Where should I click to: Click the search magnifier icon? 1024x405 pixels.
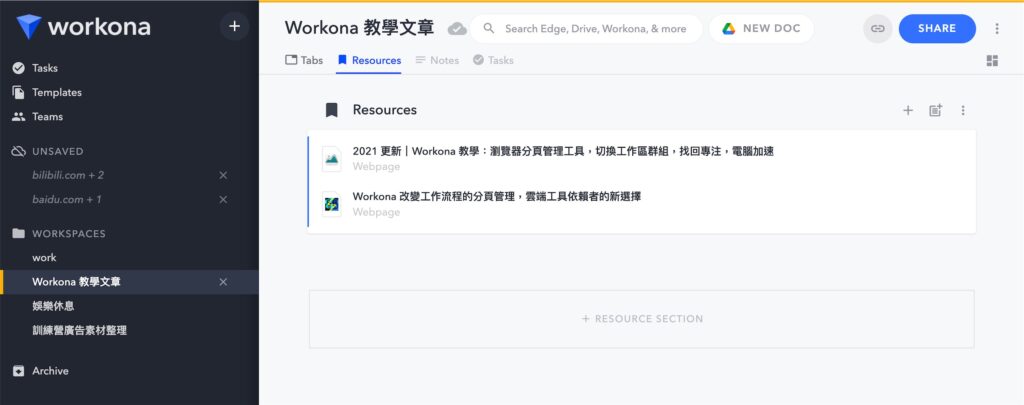point(488,28)
